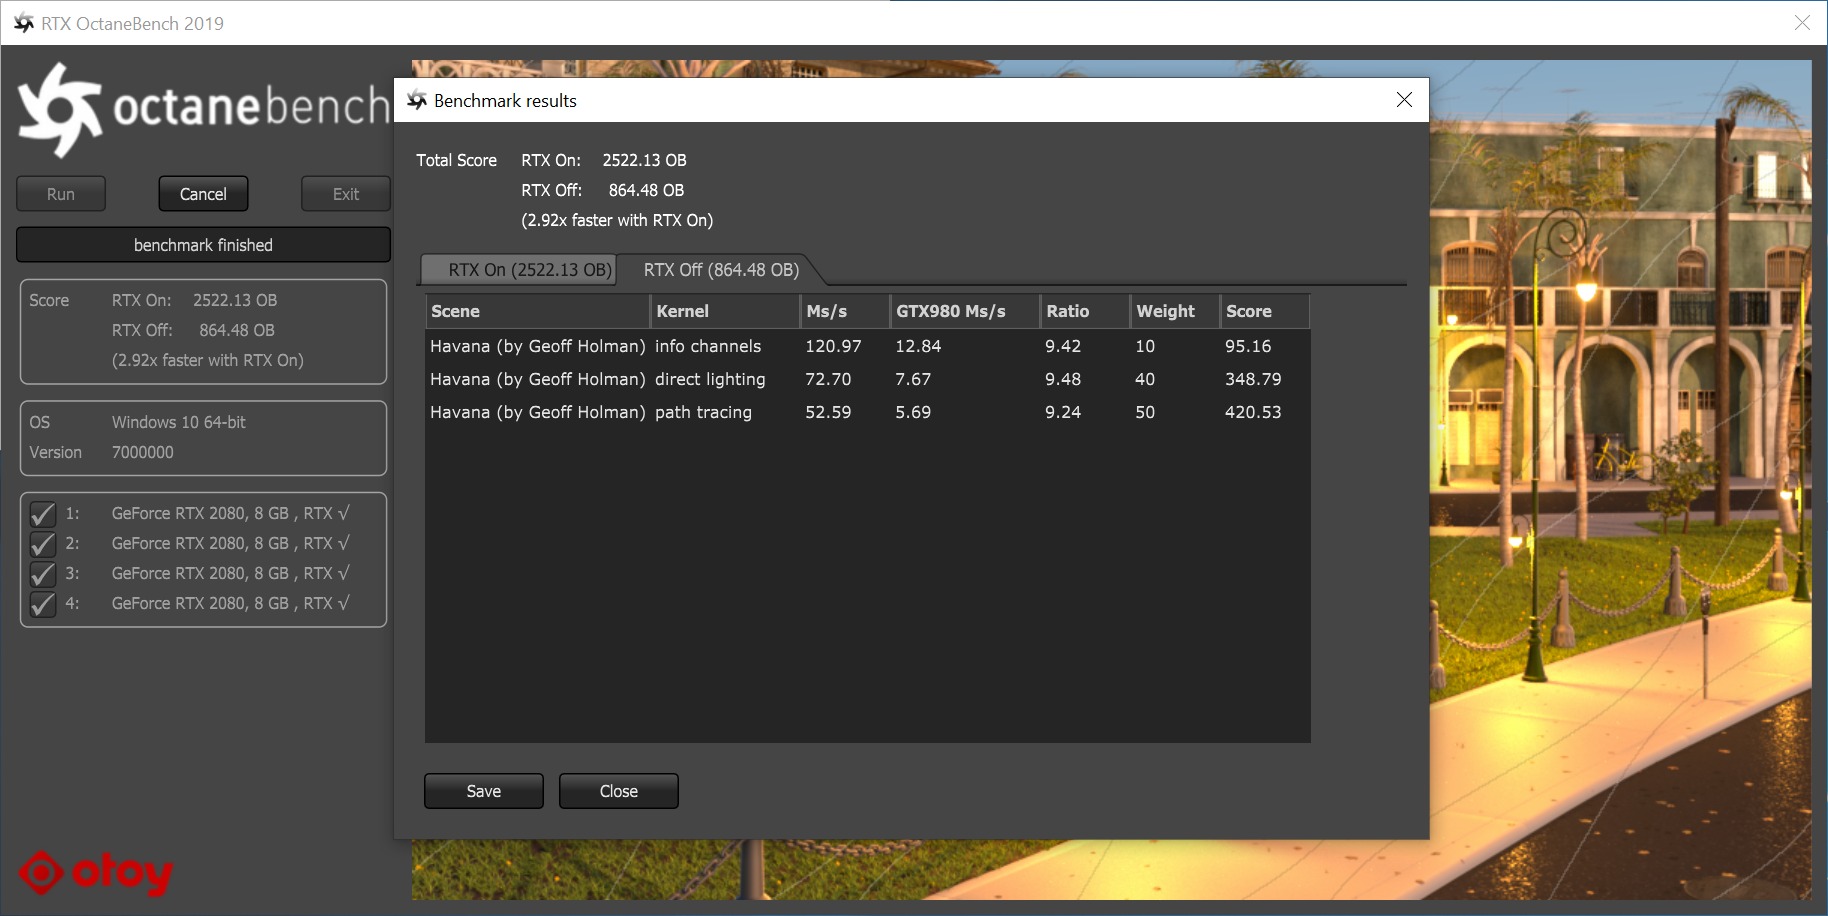Click the Run button
1828x916 pixels.
61,194
